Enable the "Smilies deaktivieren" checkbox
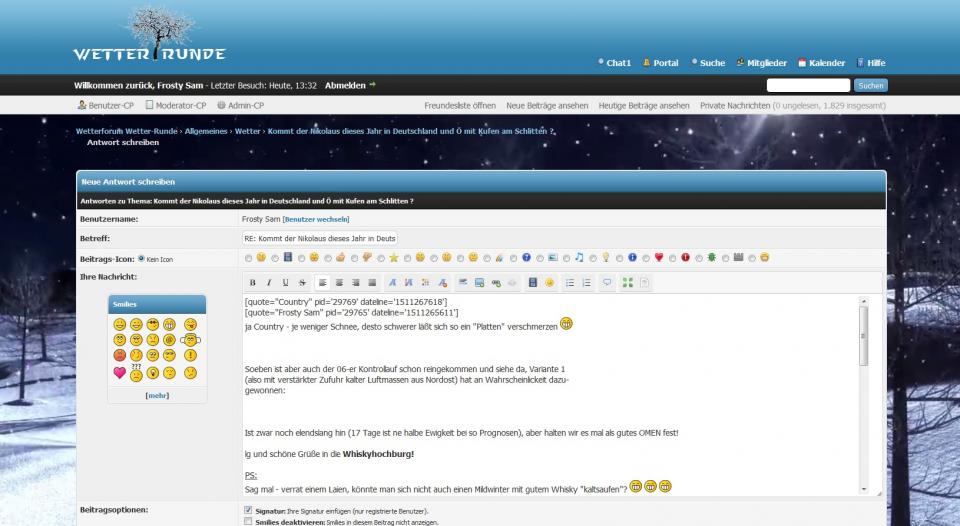The image size is (960, 526). pyautogui.click(x=248, y=521)
